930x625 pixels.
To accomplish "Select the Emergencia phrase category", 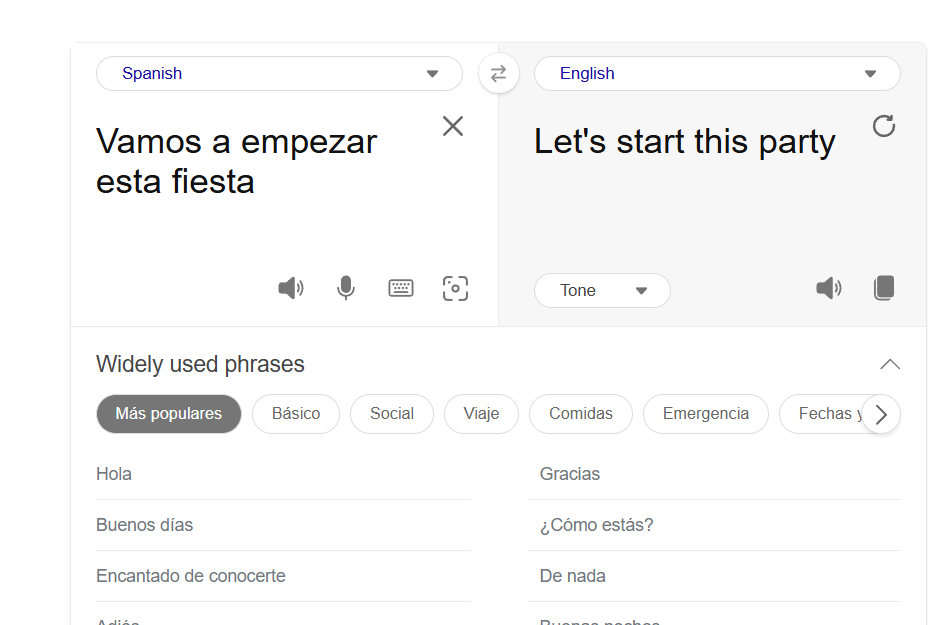I will (x=706, y=414).
